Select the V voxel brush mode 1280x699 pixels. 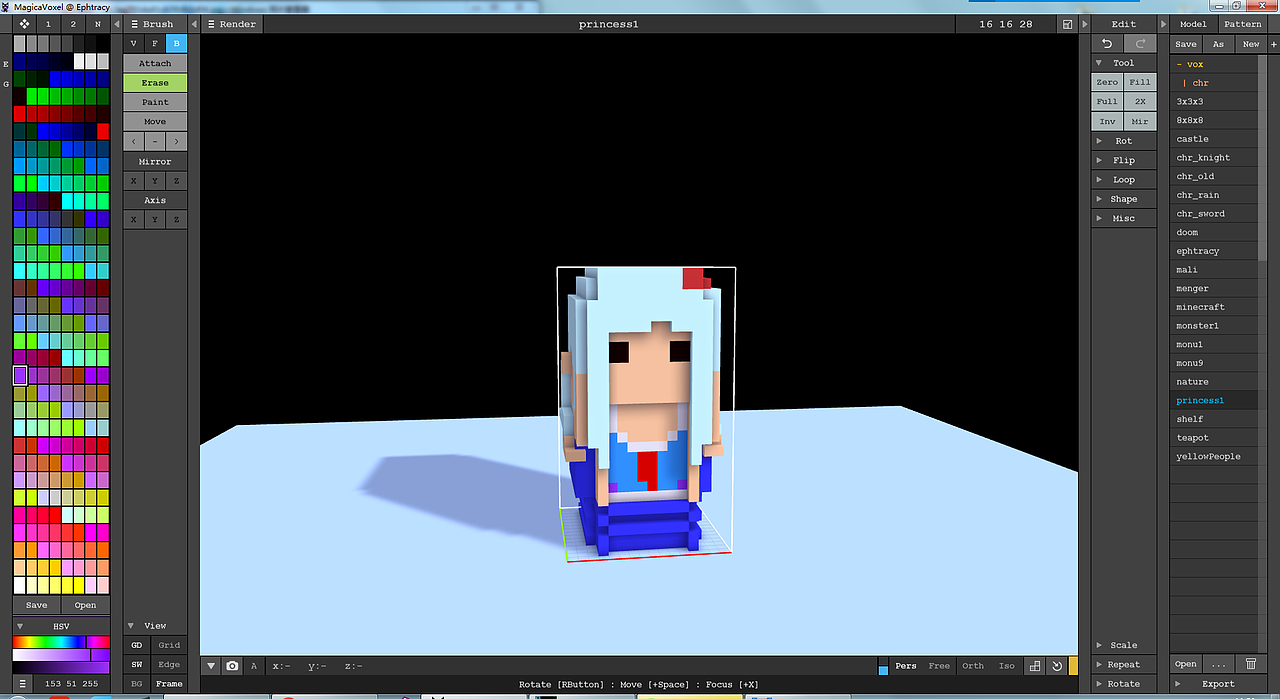pyautogui.click(x=133, y=43)
